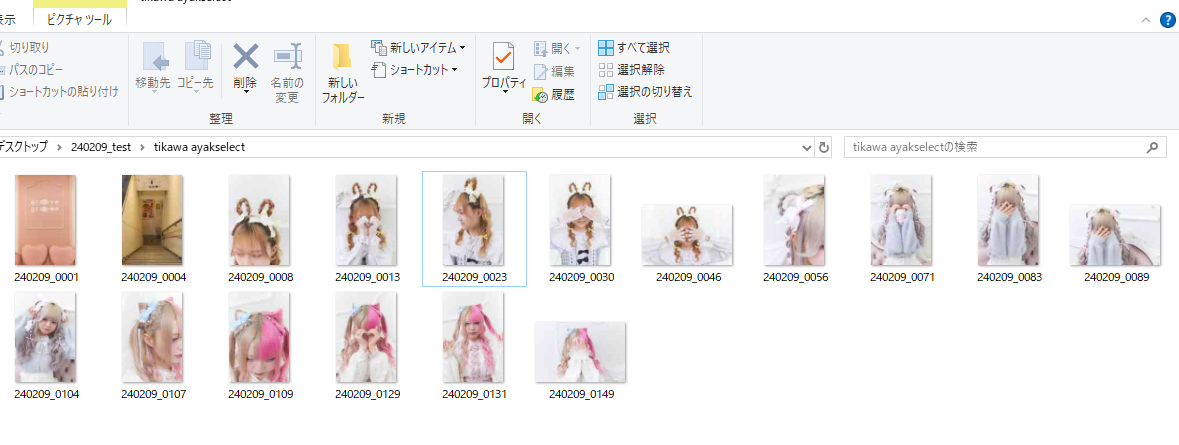
Task: Open Help with the blue question icon
Action: (1166, 20)
